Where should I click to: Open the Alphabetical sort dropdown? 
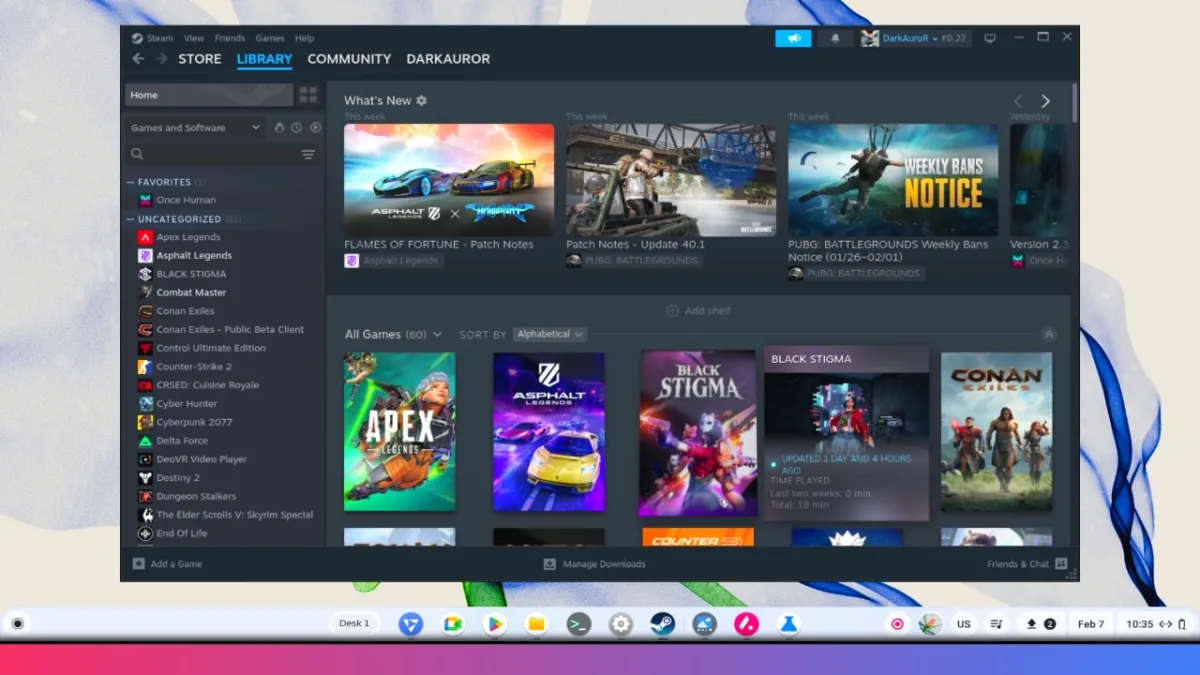550,334
